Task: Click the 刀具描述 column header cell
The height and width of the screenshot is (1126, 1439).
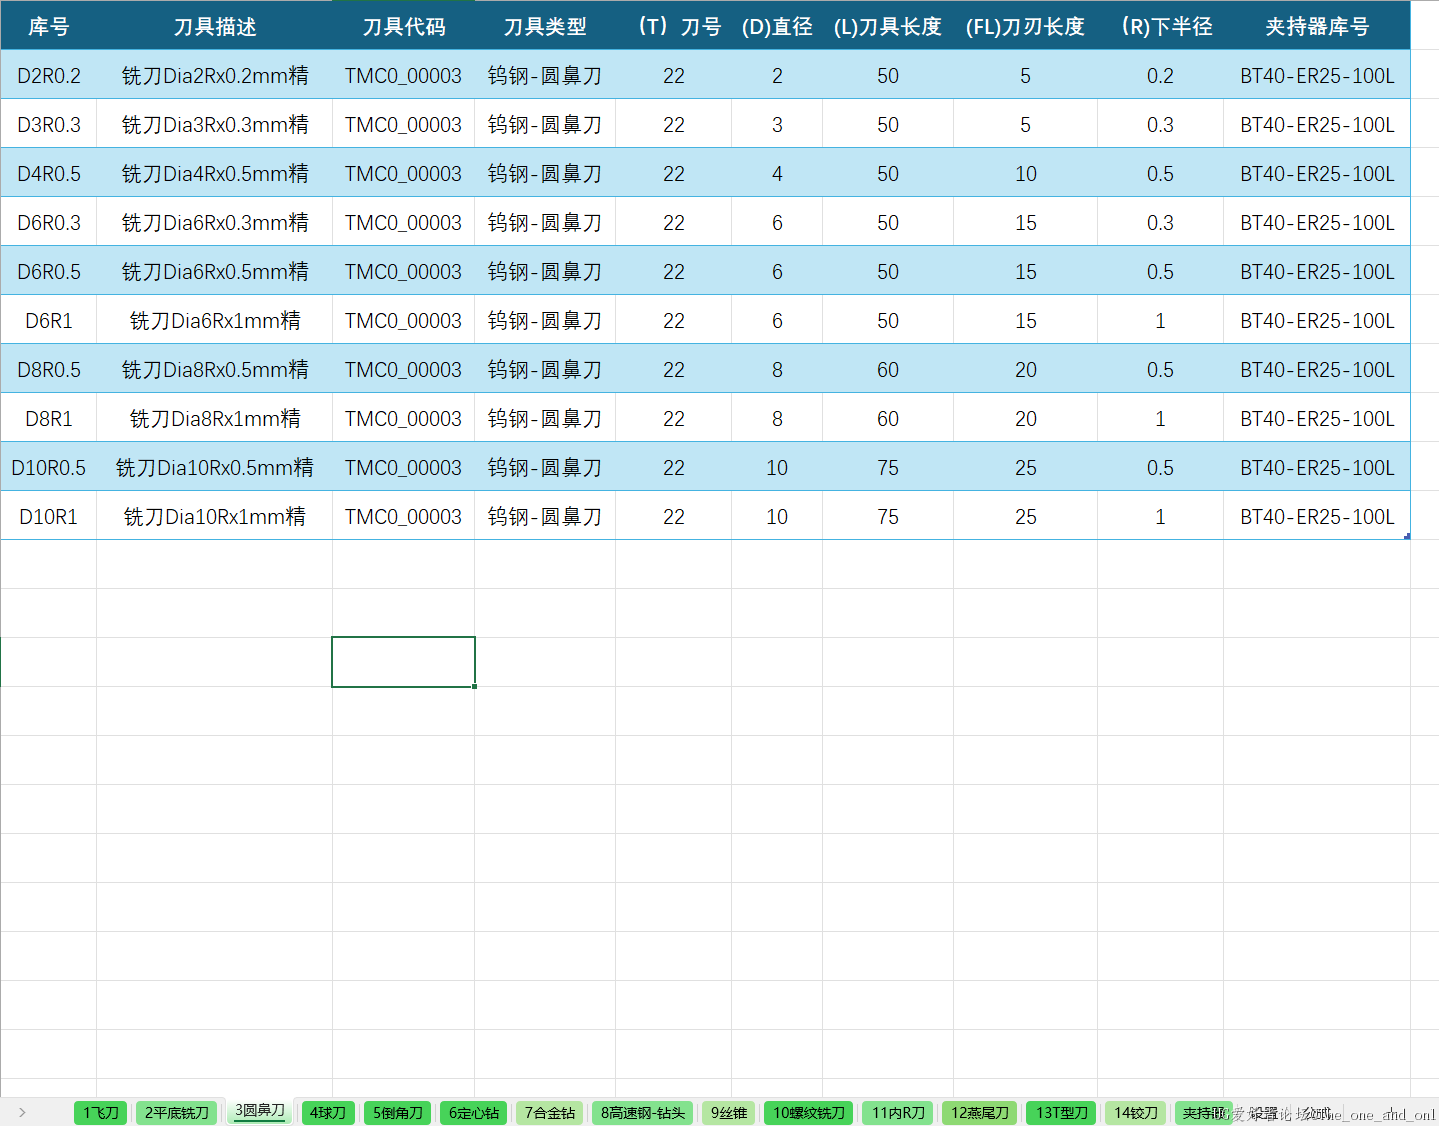Action: pos(215,26)
